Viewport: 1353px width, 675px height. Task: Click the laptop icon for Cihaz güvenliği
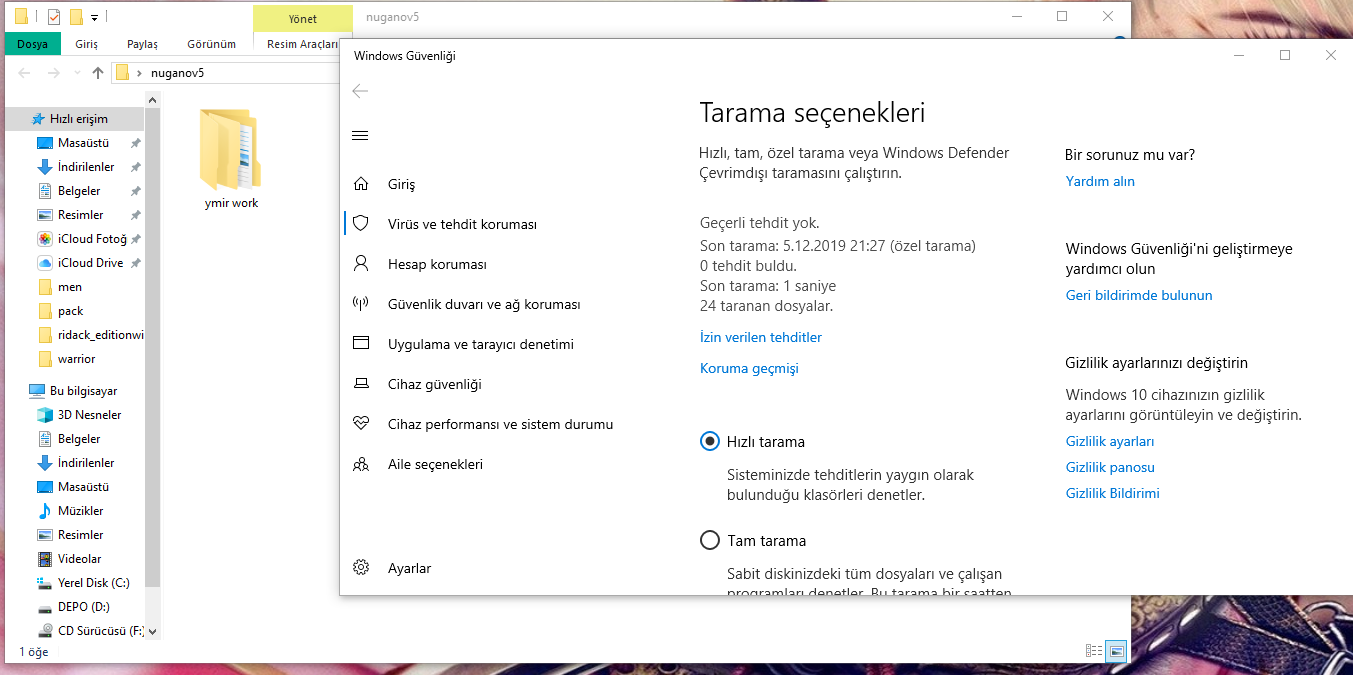361,384
